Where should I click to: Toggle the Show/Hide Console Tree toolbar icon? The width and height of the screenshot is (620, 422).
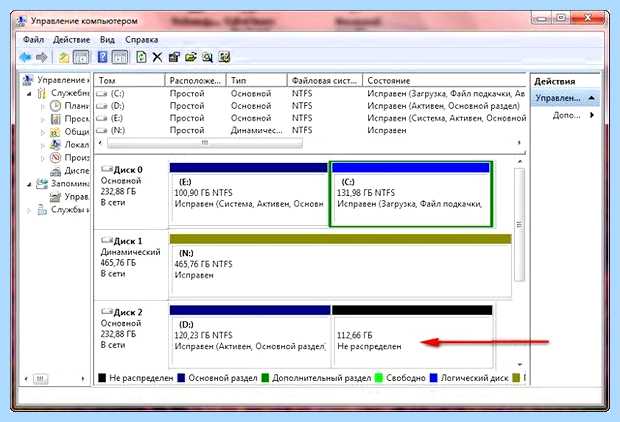tap(81, 58)
